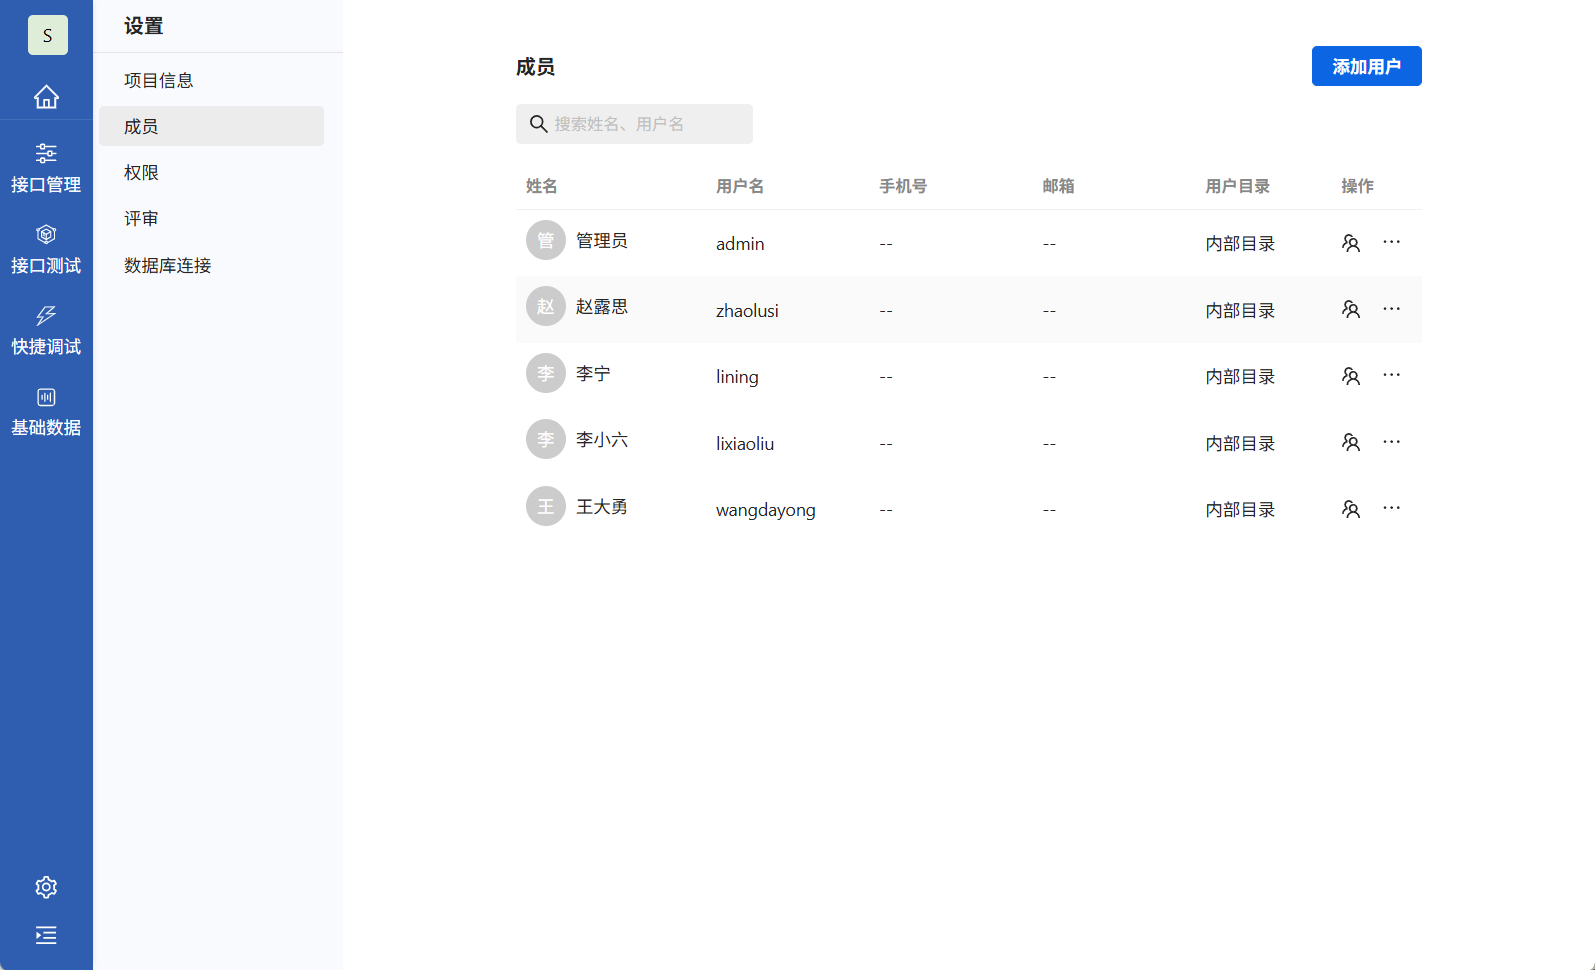The height and width of the screenshot is (970, 1595).
Task: Click the role icon for admin row
Action: click(1351, 243)
